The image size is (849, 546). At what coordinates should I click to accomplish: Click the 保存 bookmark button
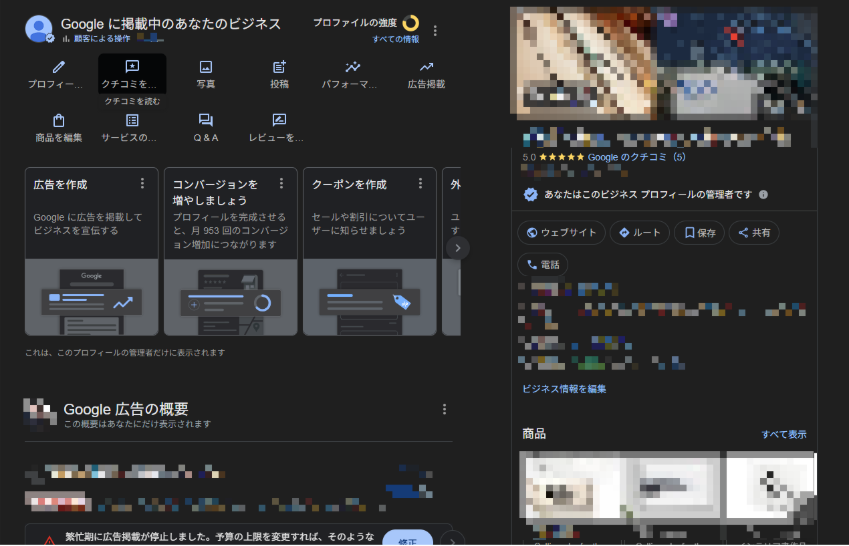[700, 232]
